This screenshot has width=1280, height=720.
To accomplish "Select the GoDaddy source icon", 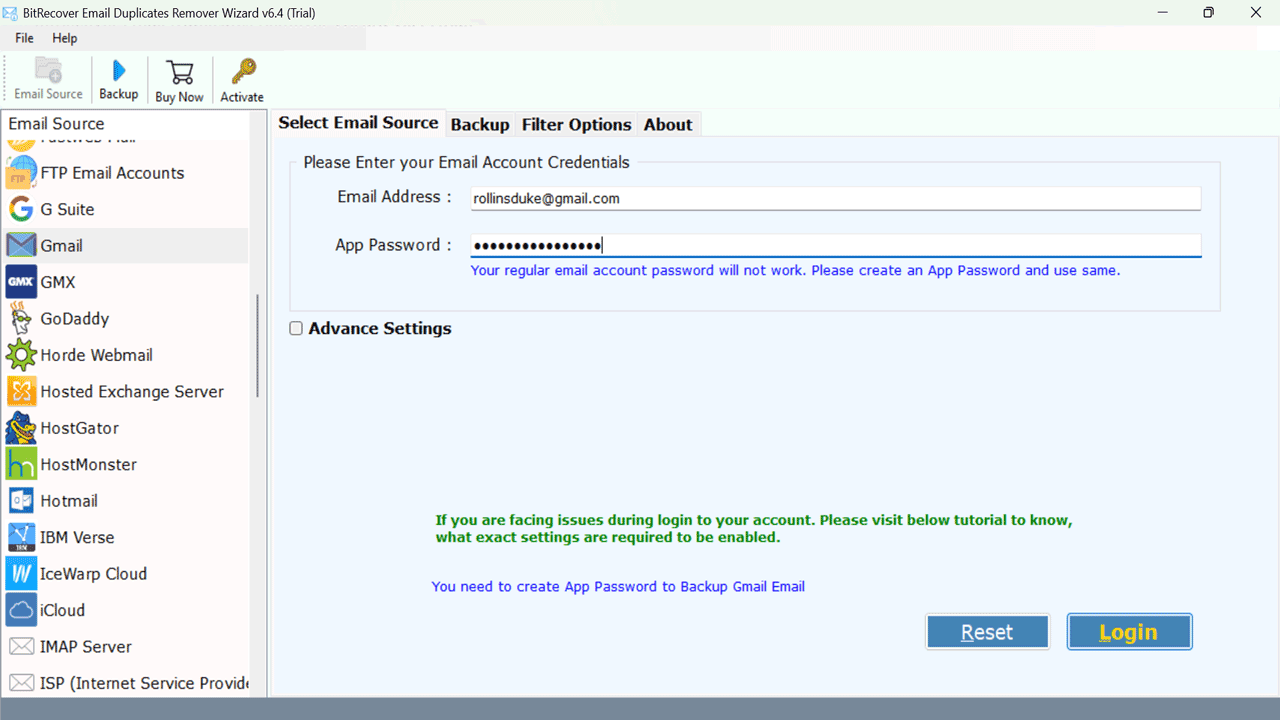I will click(x=21, y=319).
